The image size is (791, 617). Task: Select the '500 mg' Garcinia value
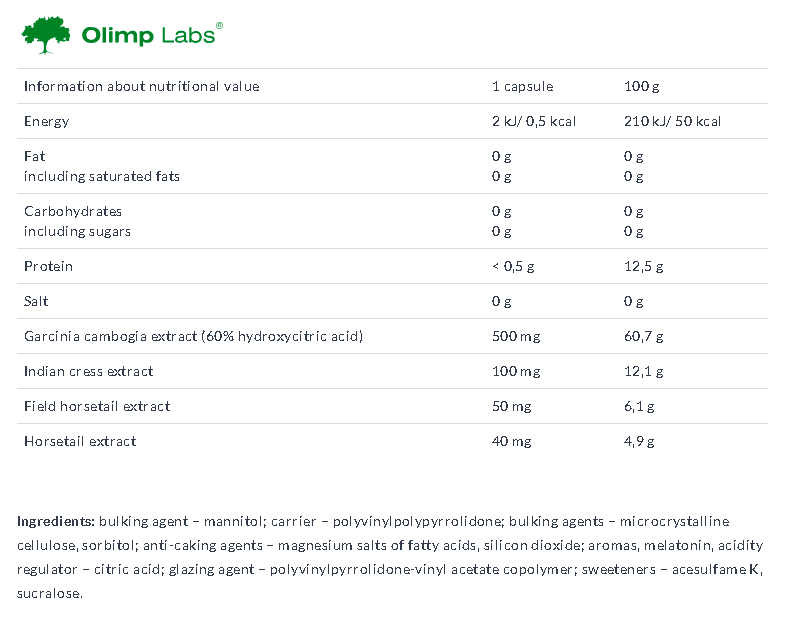point(516,336)
